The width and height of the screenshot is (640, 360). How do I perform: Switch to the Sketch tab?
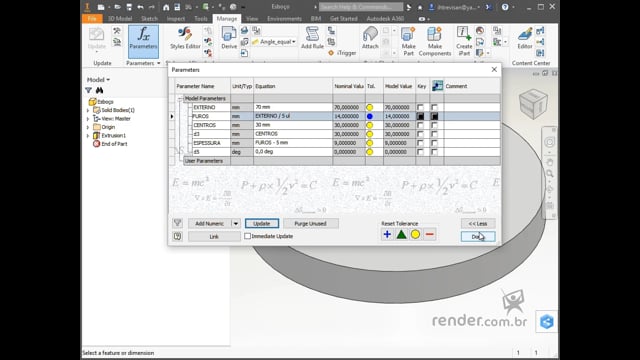pyautogui.click(x=149, y=19)
